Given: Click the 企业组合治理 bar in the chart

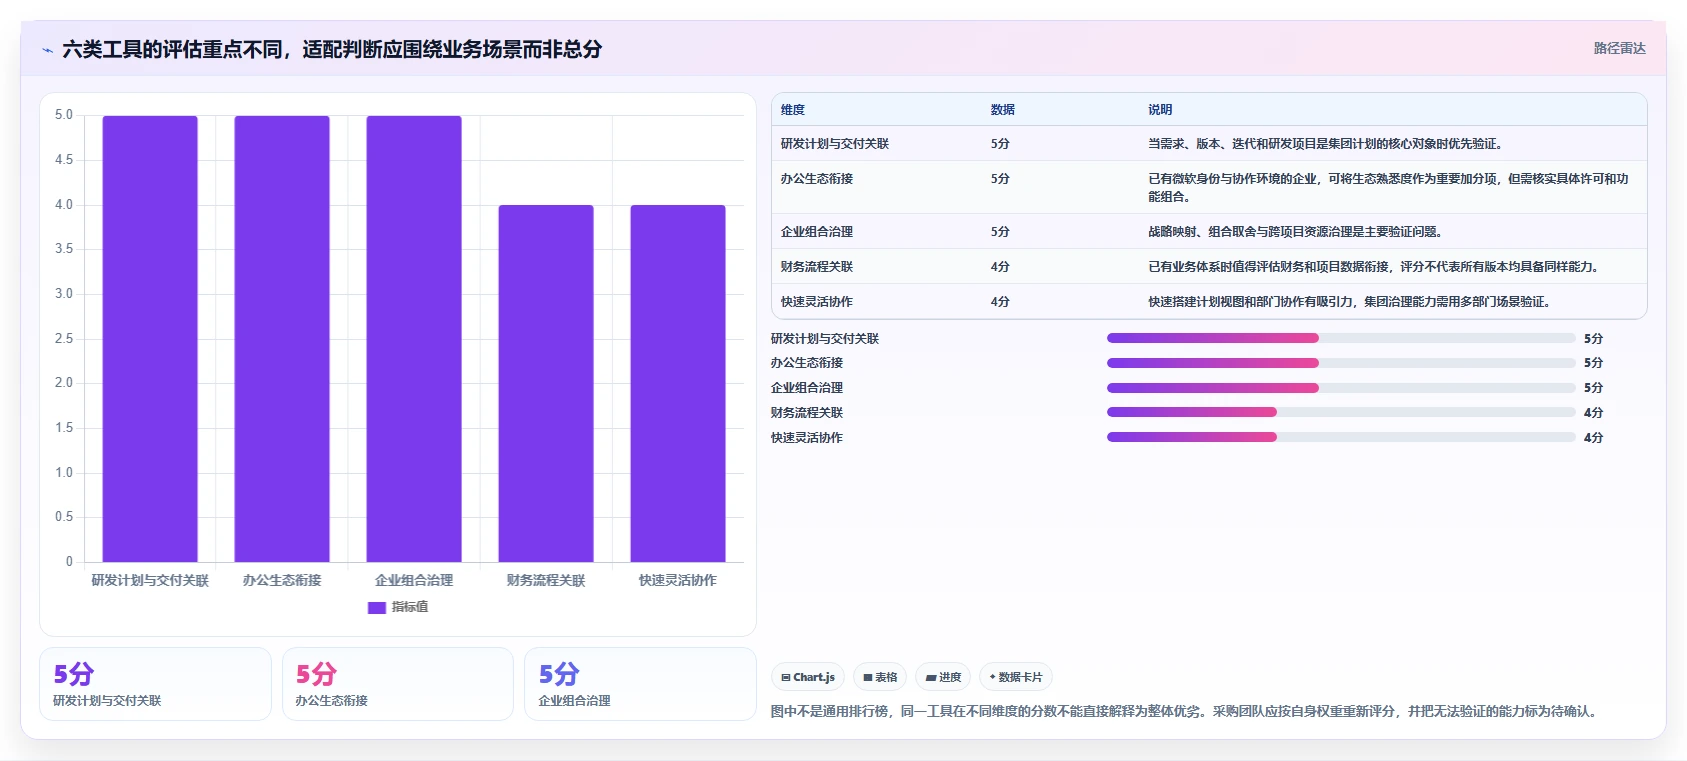Looking at the screenshot, I should [x=414, y=339].
